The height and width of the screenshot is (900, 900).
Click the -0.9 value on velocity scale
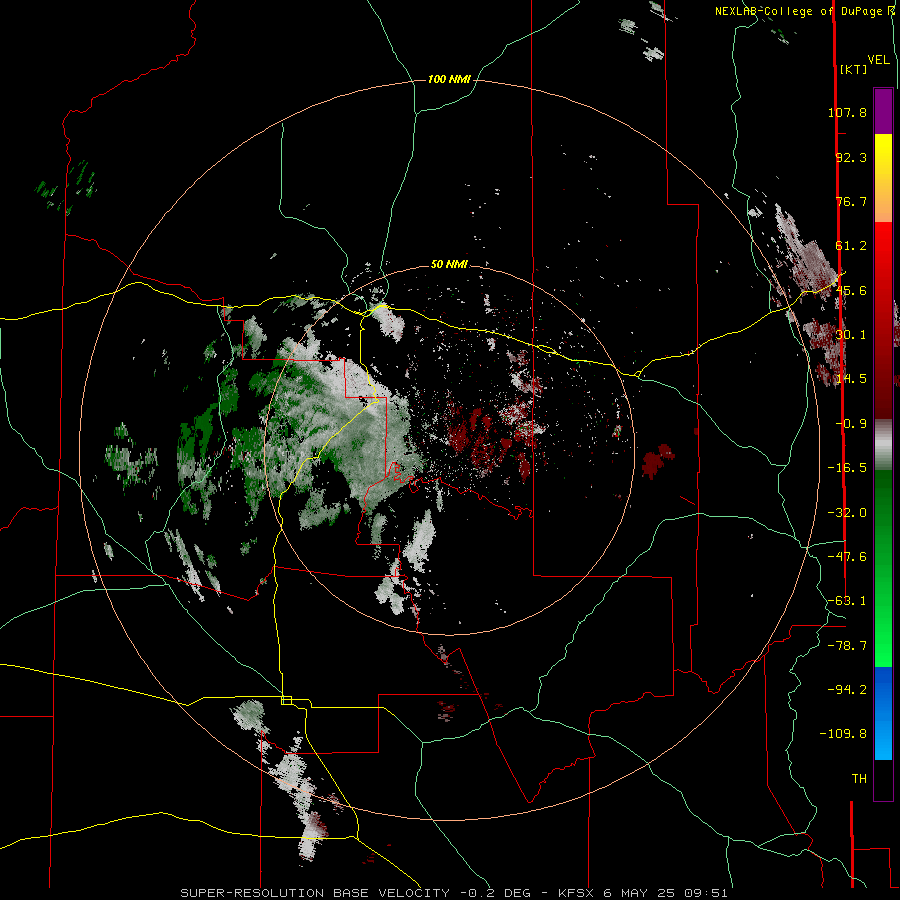click(x=851, y=424)
